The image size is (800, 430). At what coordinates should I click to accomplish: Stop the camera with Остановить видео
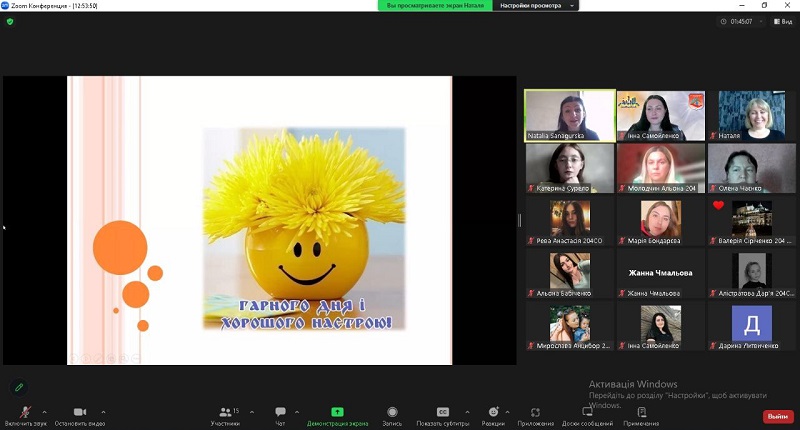pos(79,413)
